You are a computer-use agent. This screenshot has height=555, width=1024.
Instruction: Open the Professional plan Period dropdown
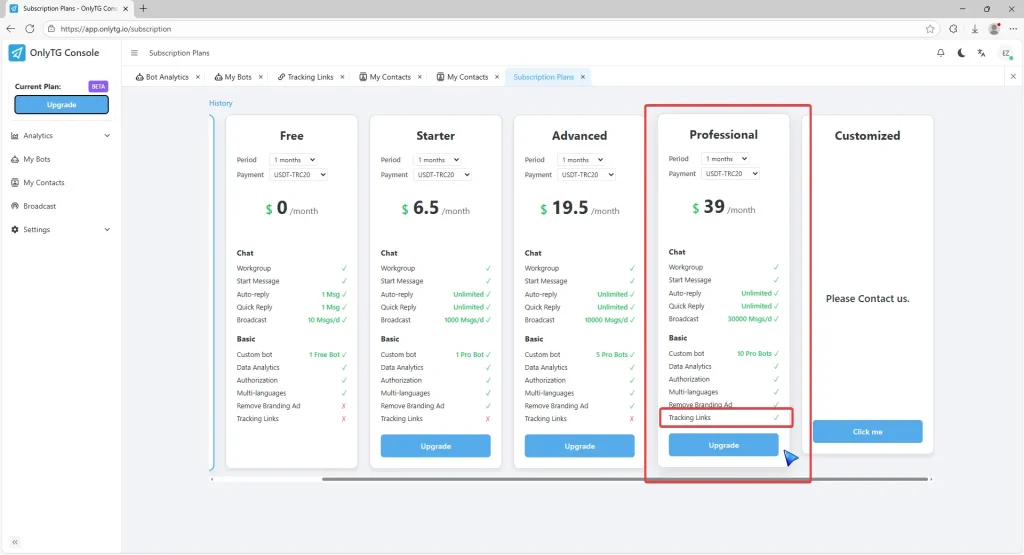pos(725,159)
